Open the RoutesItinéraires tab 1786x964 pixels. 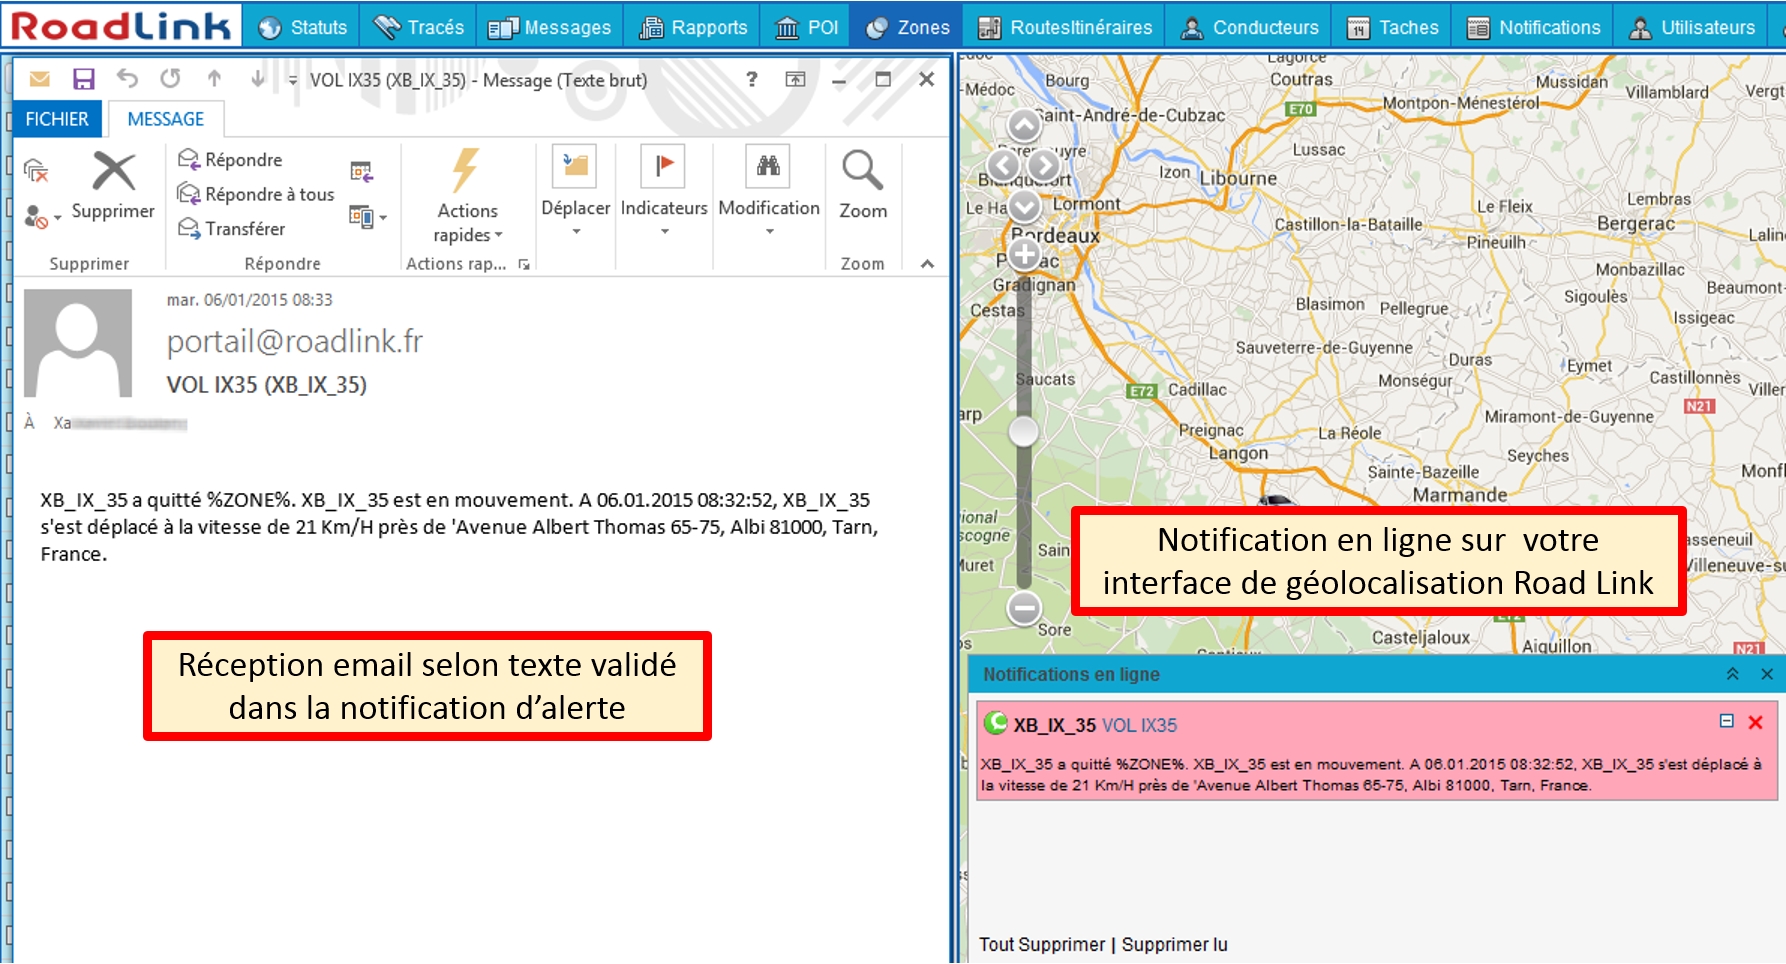coord(1065,27)
